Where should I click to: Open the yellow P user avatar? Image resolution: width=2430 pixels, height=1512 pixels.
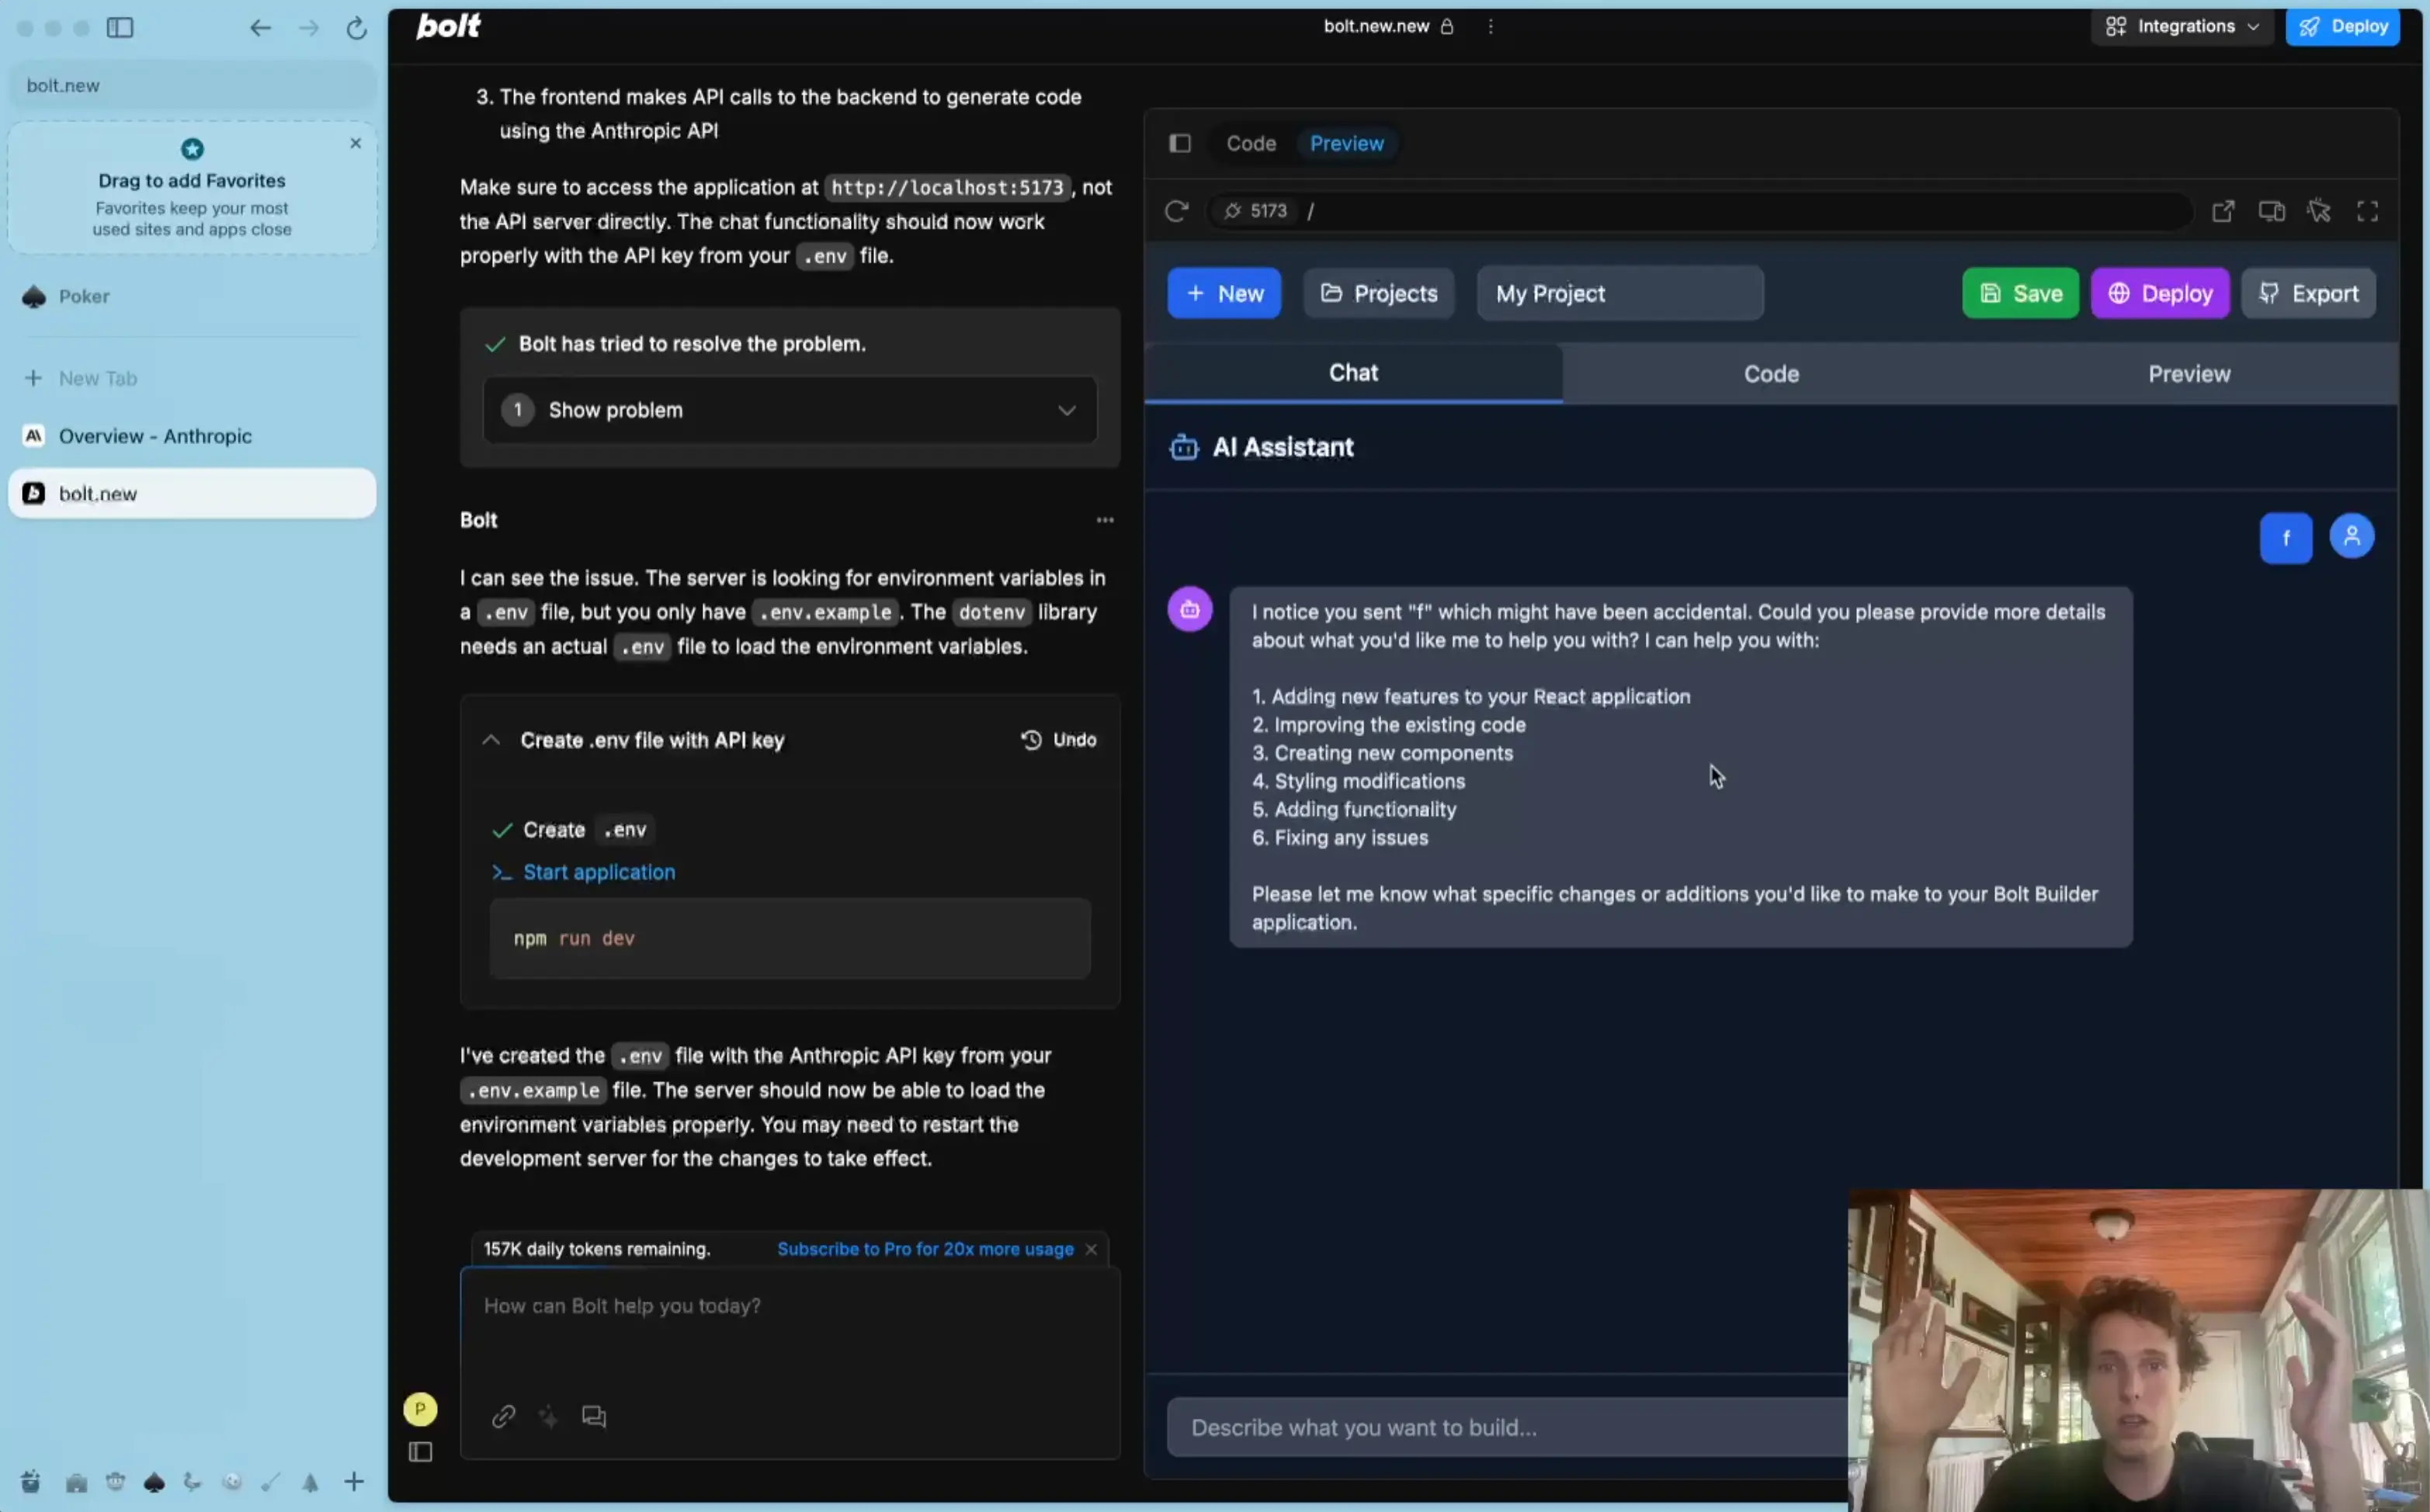tap(420, 1409)
